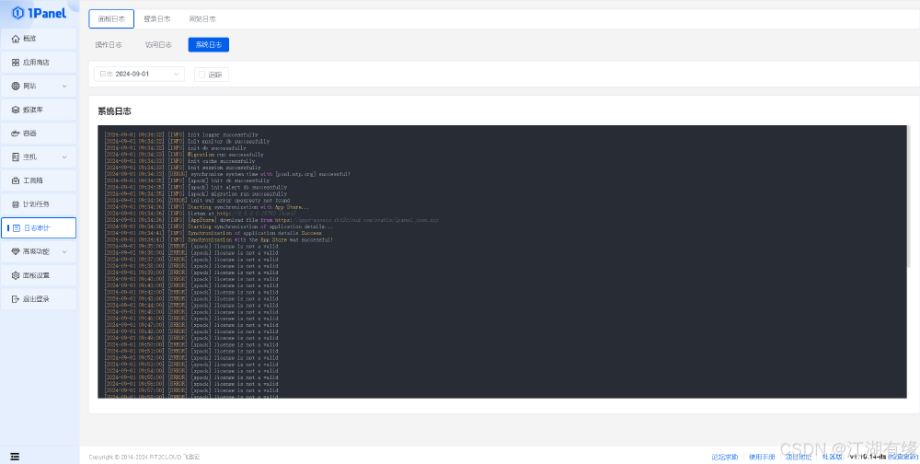Switch to the 登录日志 tab
The image size is (920, 464).
(157, 19)
